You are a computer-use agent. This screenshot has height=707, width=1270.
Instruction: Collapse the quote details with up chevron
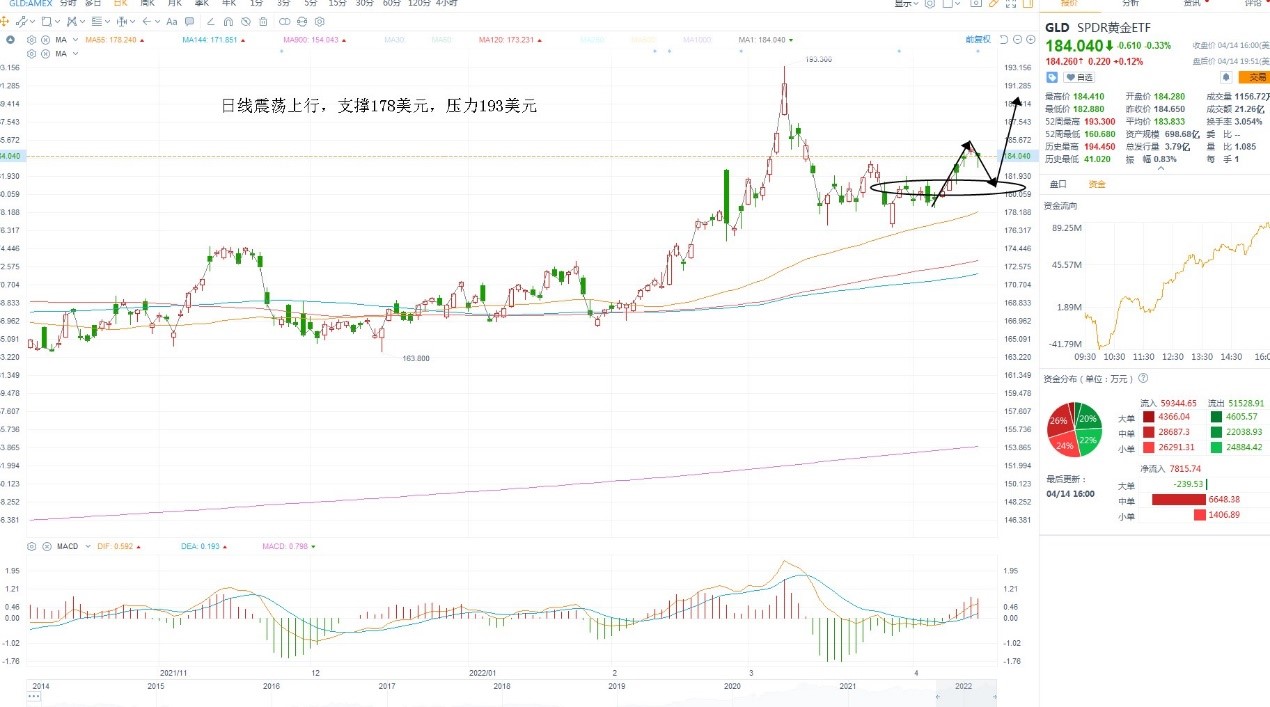(x=1159, y=168)
